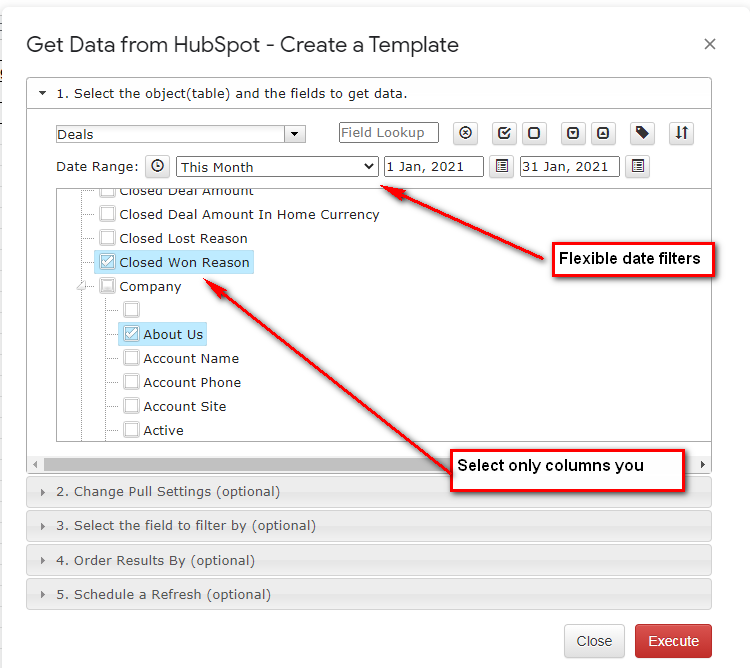Click the collapse all nodes icon

[x=603, y=133]
